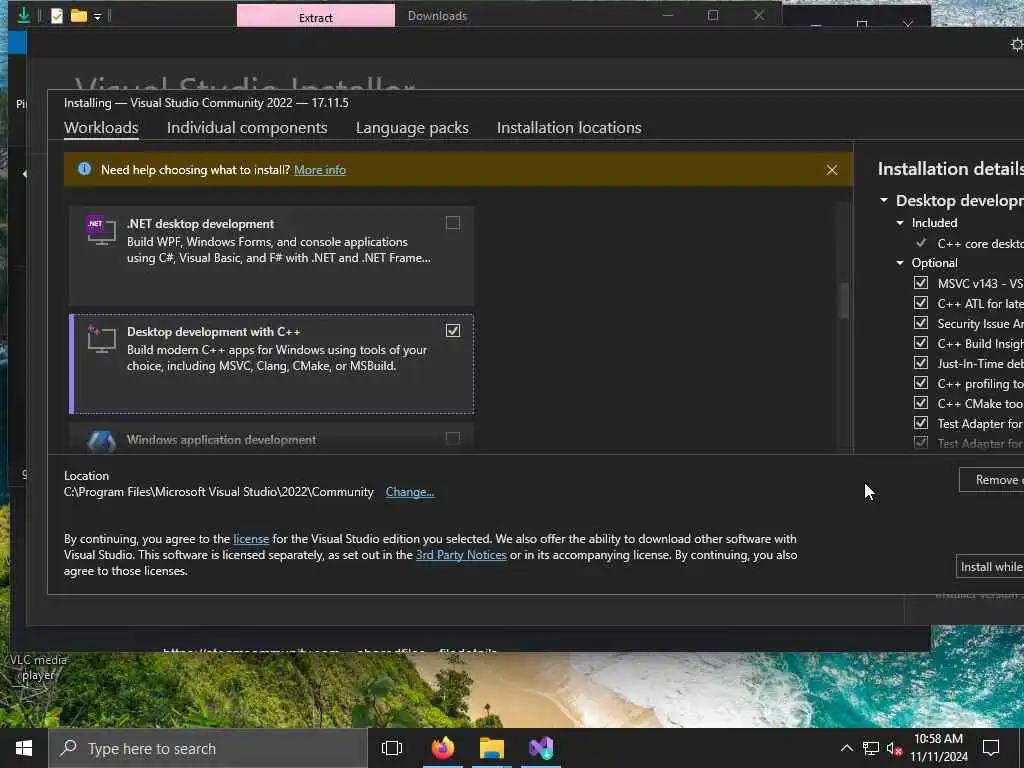This screenshot has height=768, width=1024.
Task: Open the quick access toolbar dropdown arrow
Action: click(x=97, y=16)
